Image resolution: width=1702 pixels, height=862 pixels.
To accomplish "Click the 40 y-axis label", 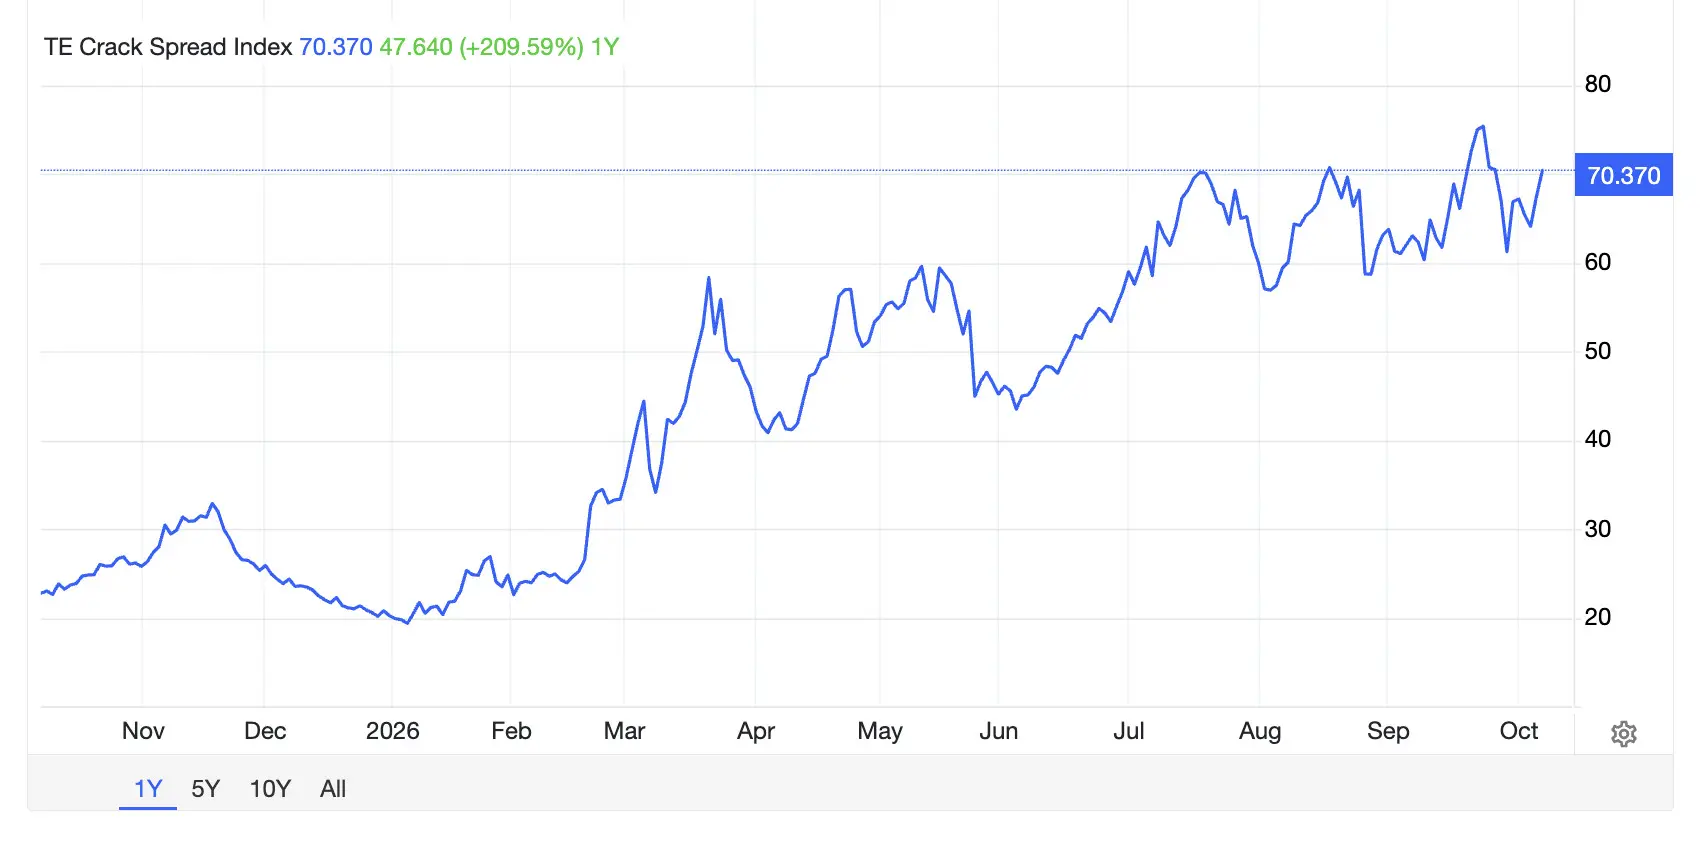I will [x=1598, y=439].
